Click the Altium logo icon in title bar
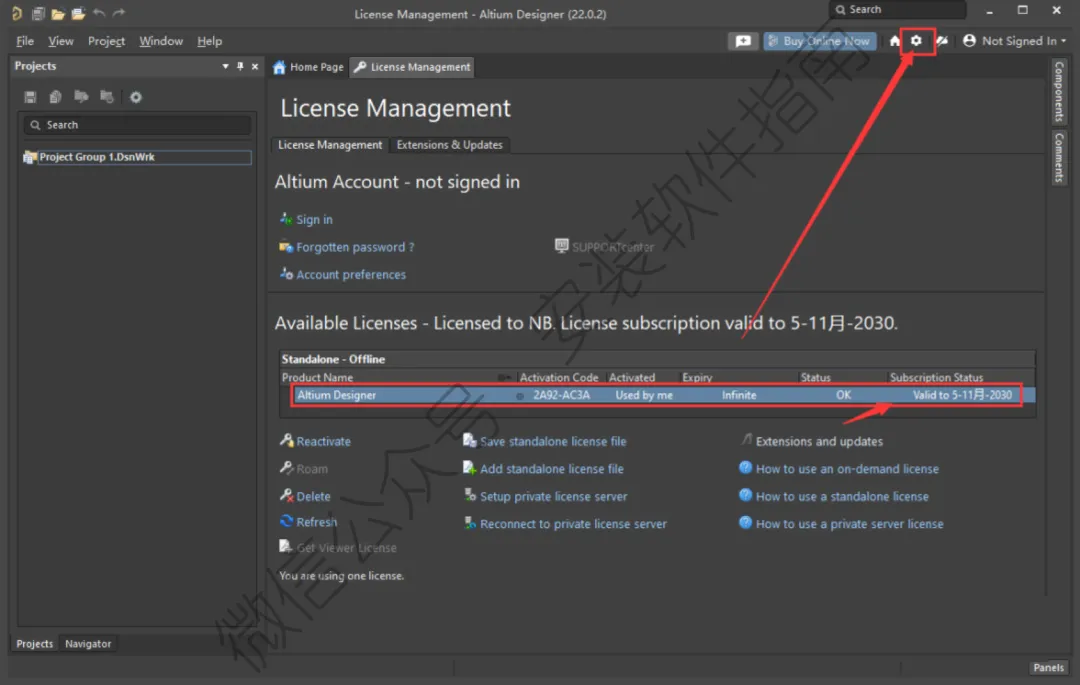 (17, 13)
